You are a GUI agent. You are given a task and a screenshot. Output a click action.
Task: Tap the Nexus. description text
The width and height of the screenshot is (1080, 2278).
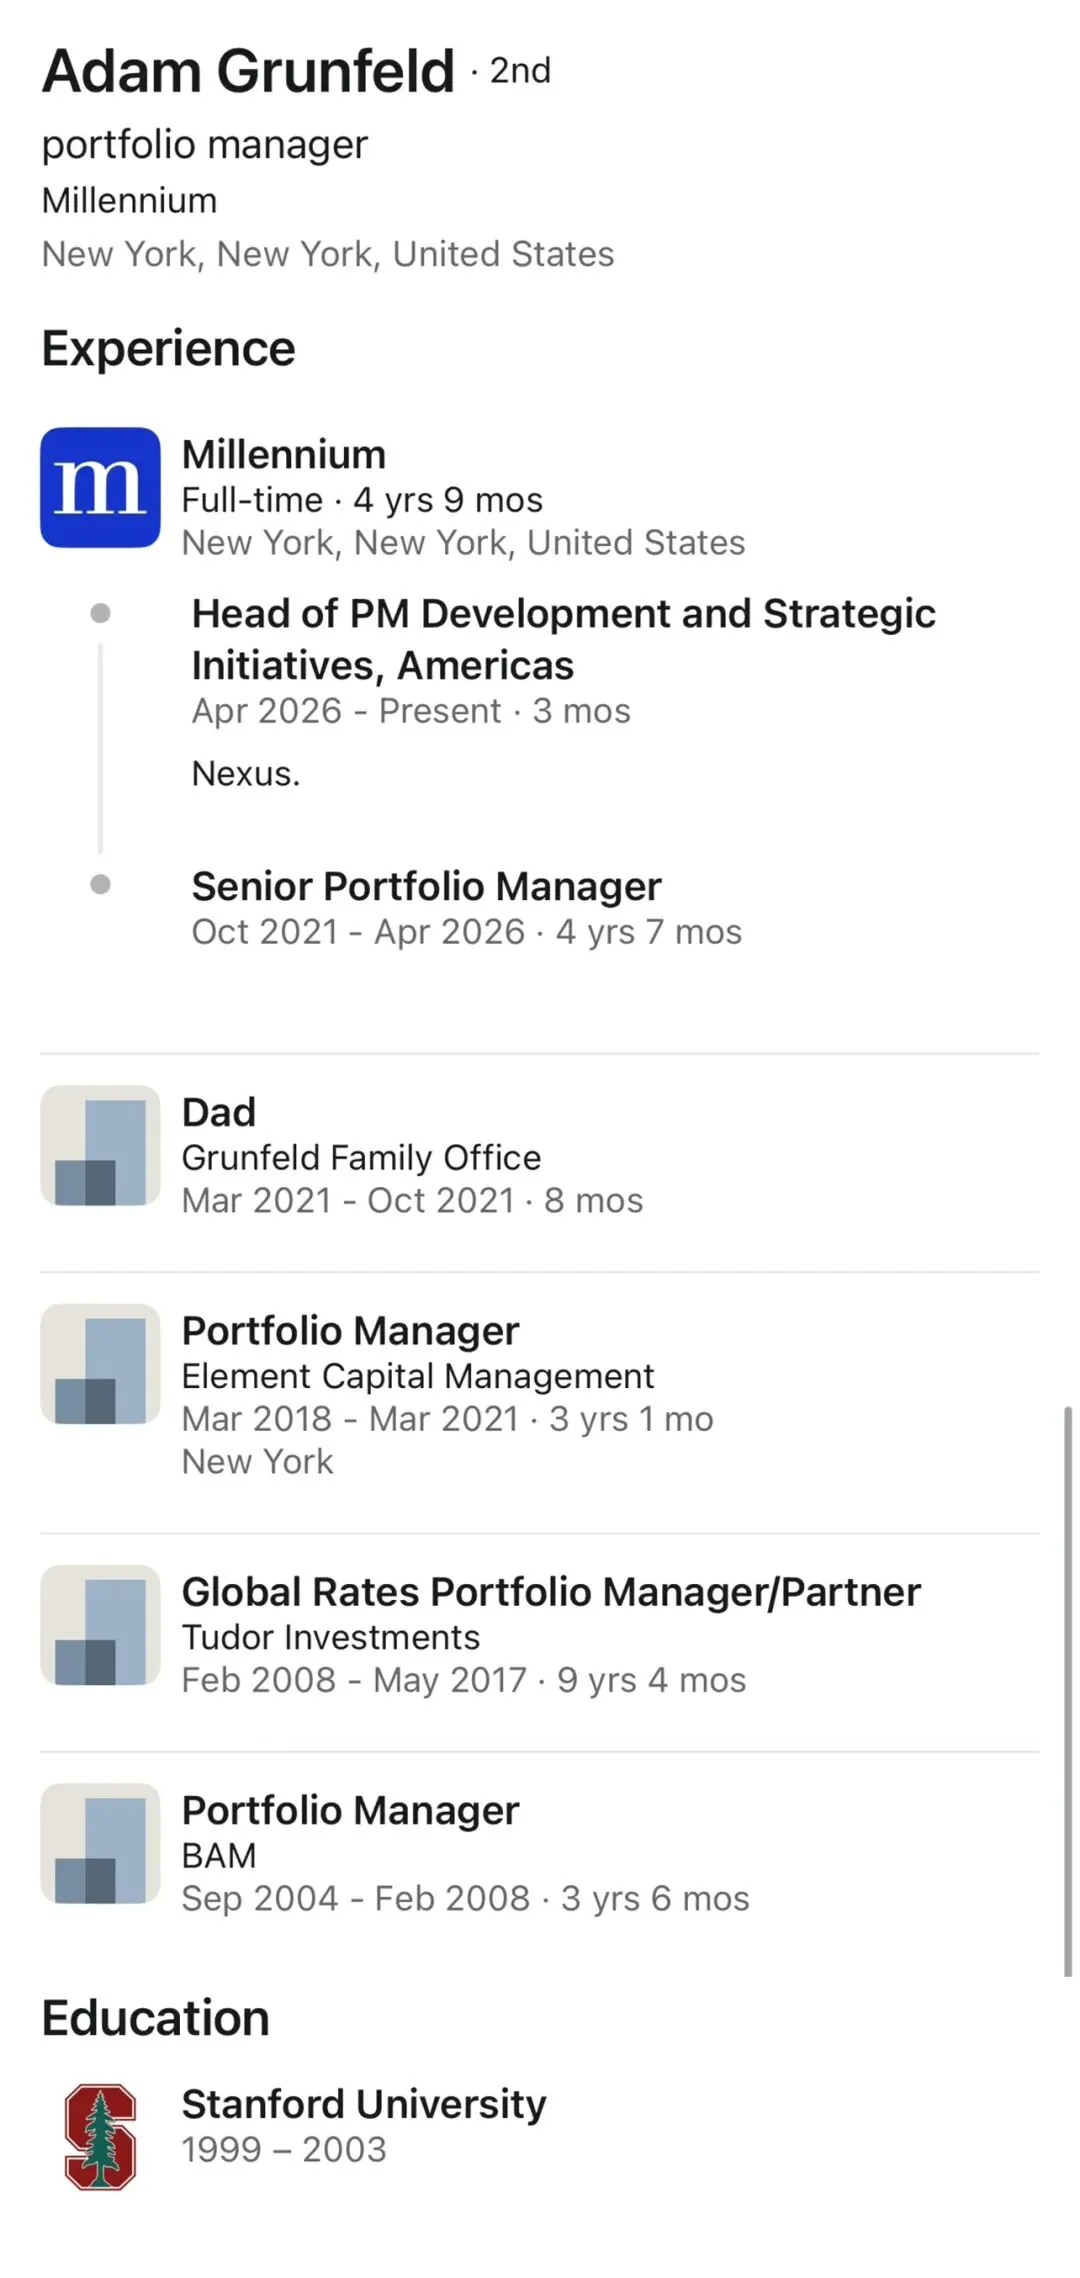[x=246, y=773]
